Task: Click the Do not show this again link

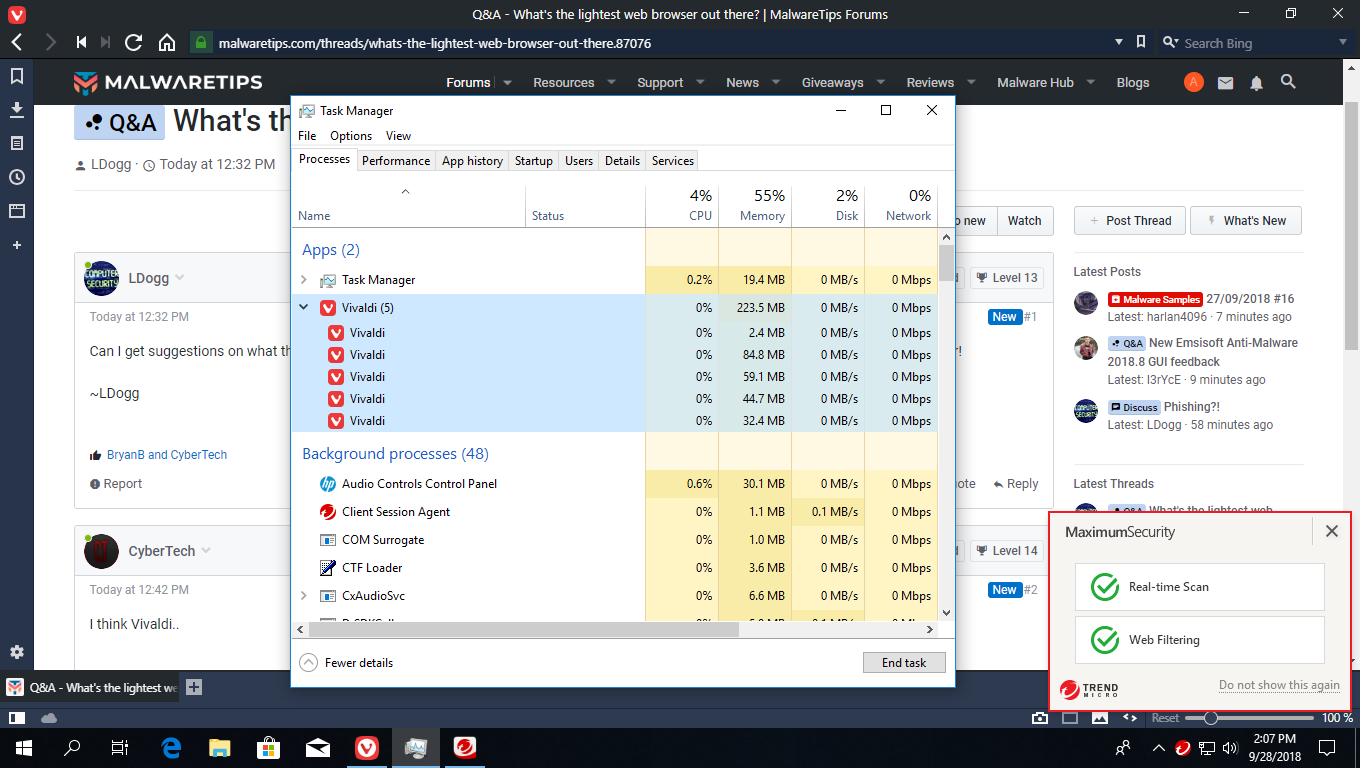Action: pos(1279,685)
